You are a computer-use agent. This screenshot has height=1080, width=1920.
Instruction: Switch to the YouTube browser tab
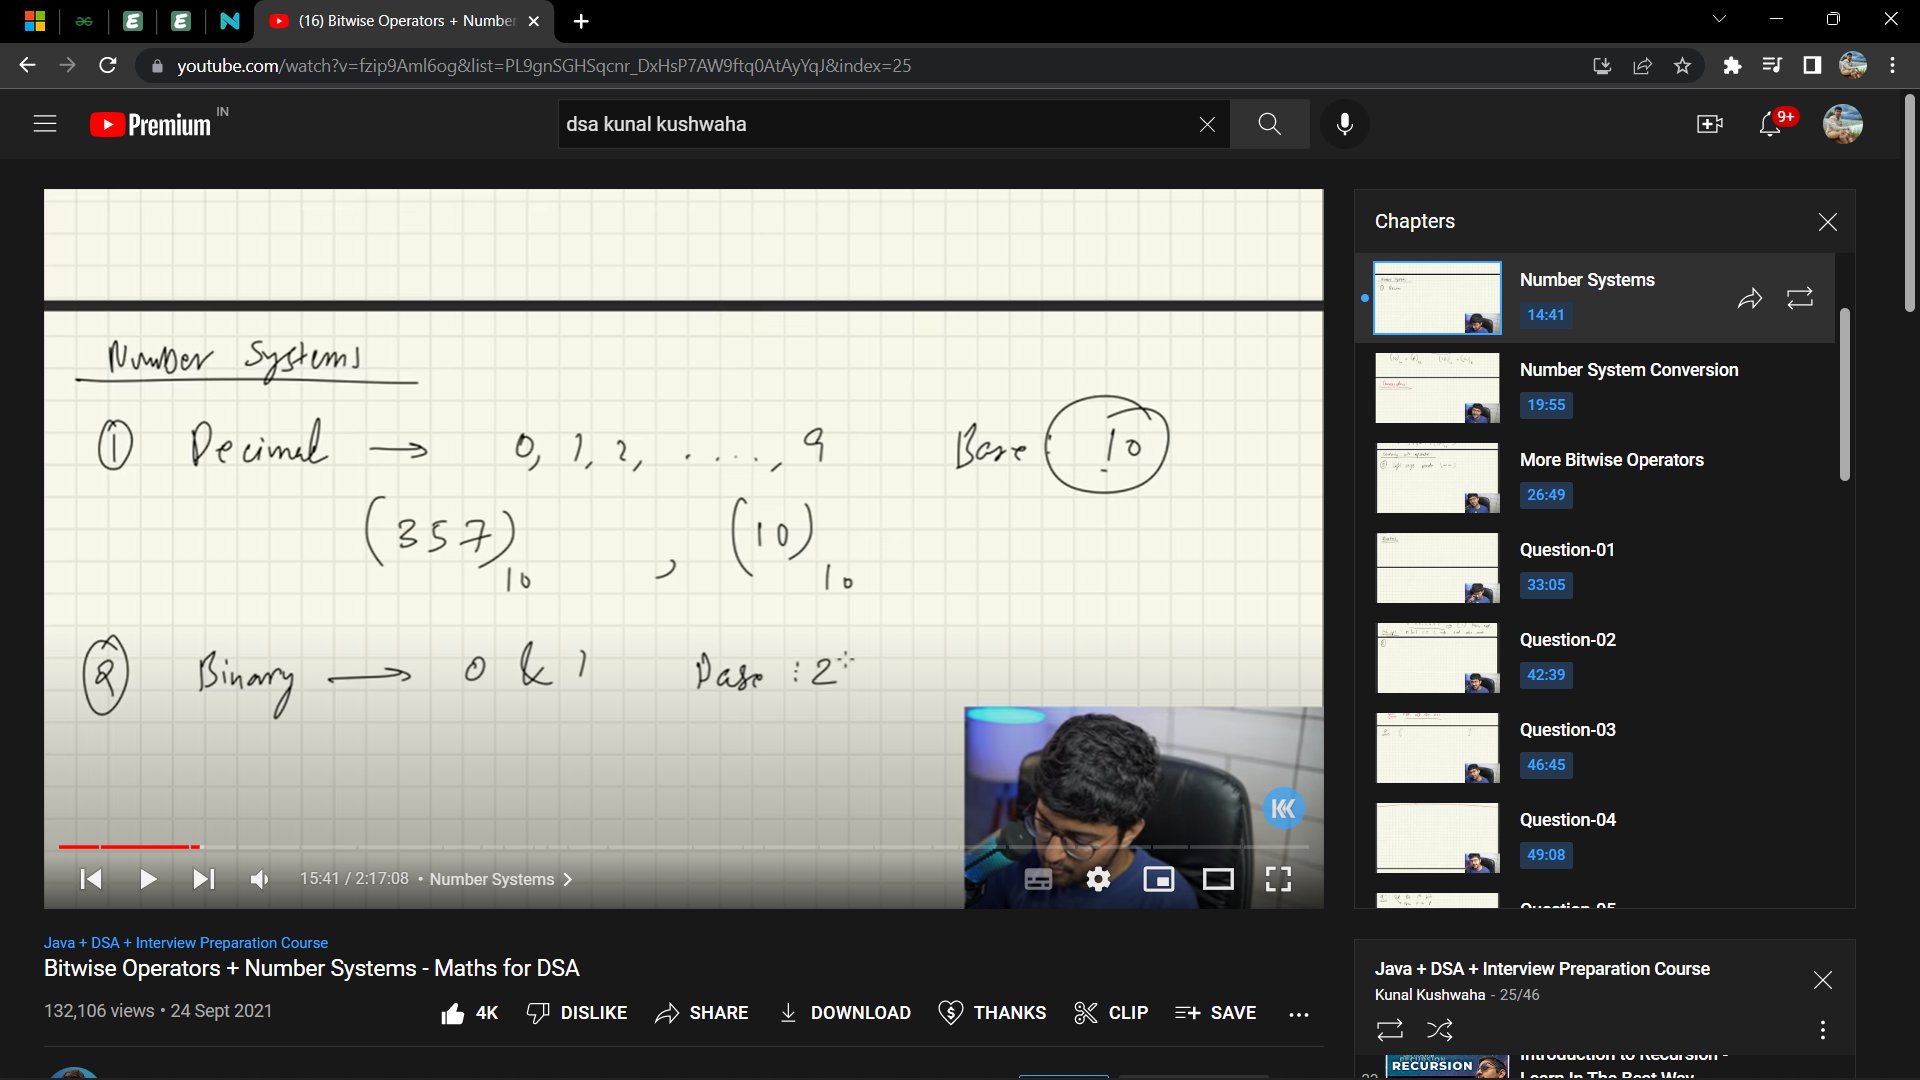400,21
